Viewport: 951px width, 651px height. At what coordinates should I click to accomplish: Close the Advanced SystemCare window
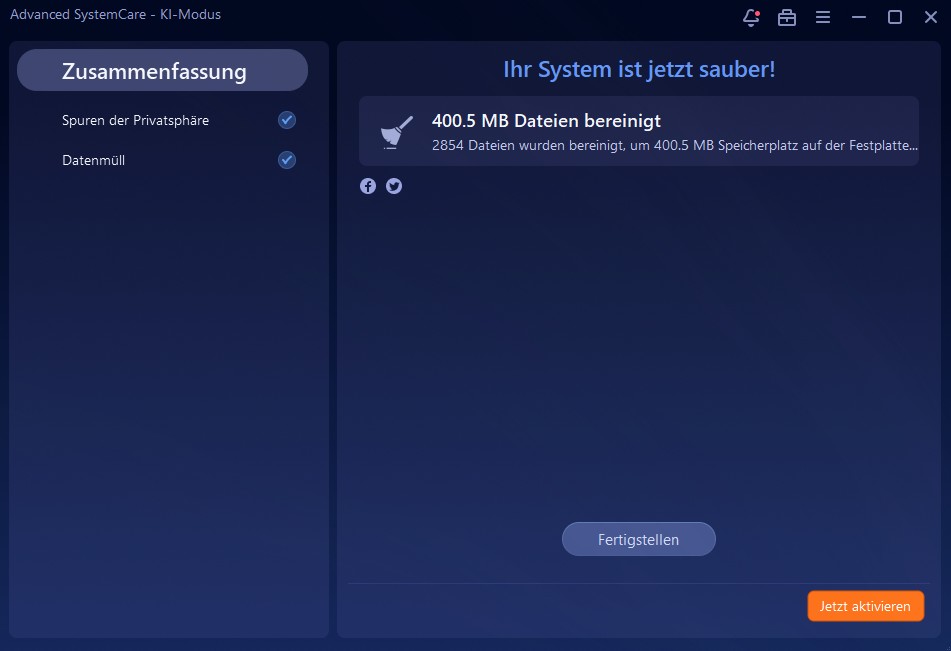930,18
